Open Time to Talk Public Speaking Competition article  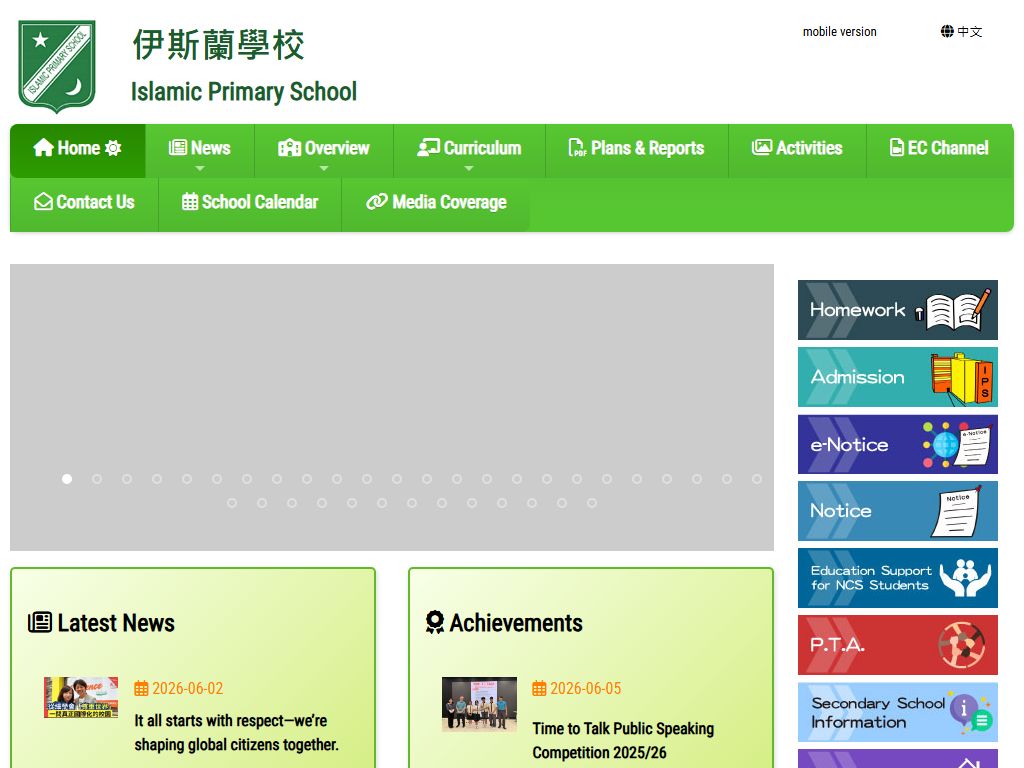pyautogui.click(x=623, y=741)
